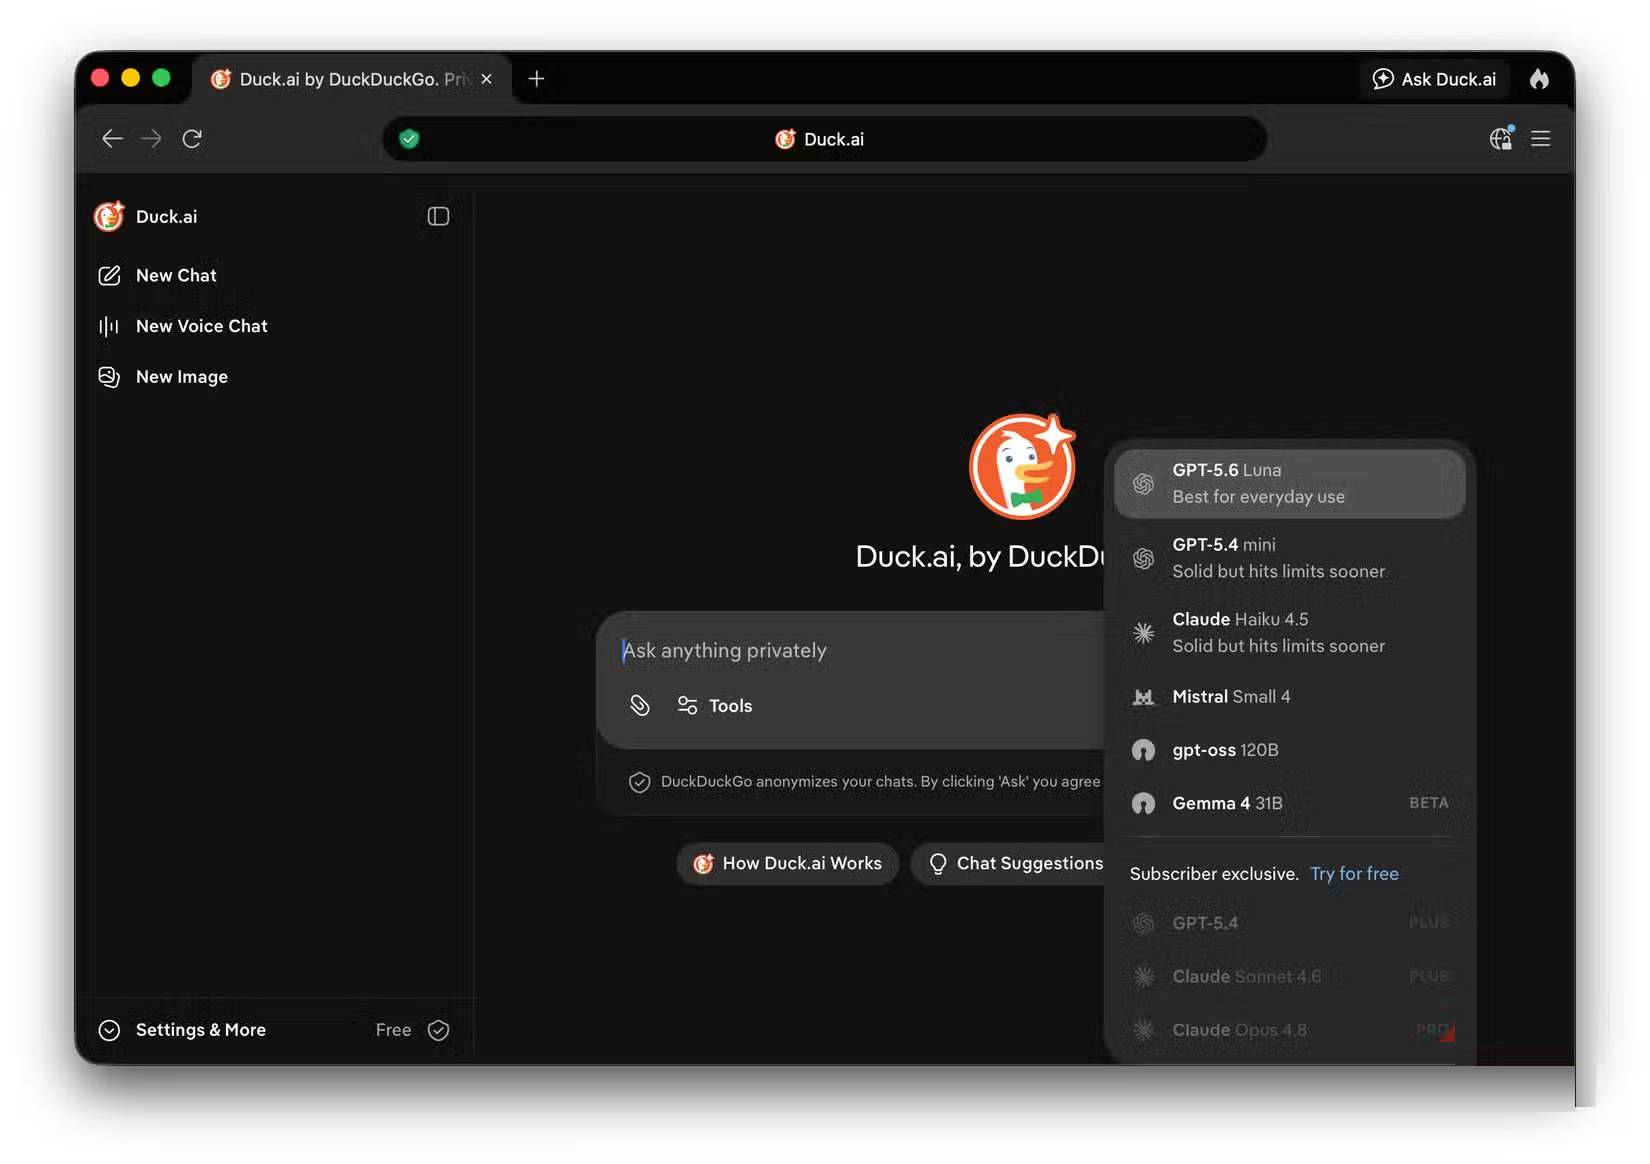Select the subscriber GPT-5.4 model
The image size is (1650, 1164).
pyautogui.click(x=1290, y=923)
